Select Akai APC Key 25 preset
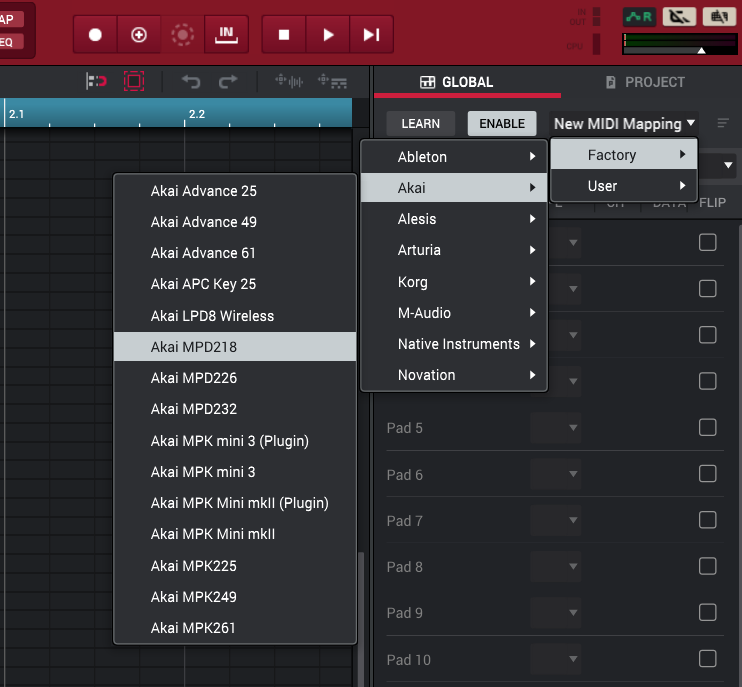Image resolution: width=742 pixels, height=687 pixels. coord(235,284)
